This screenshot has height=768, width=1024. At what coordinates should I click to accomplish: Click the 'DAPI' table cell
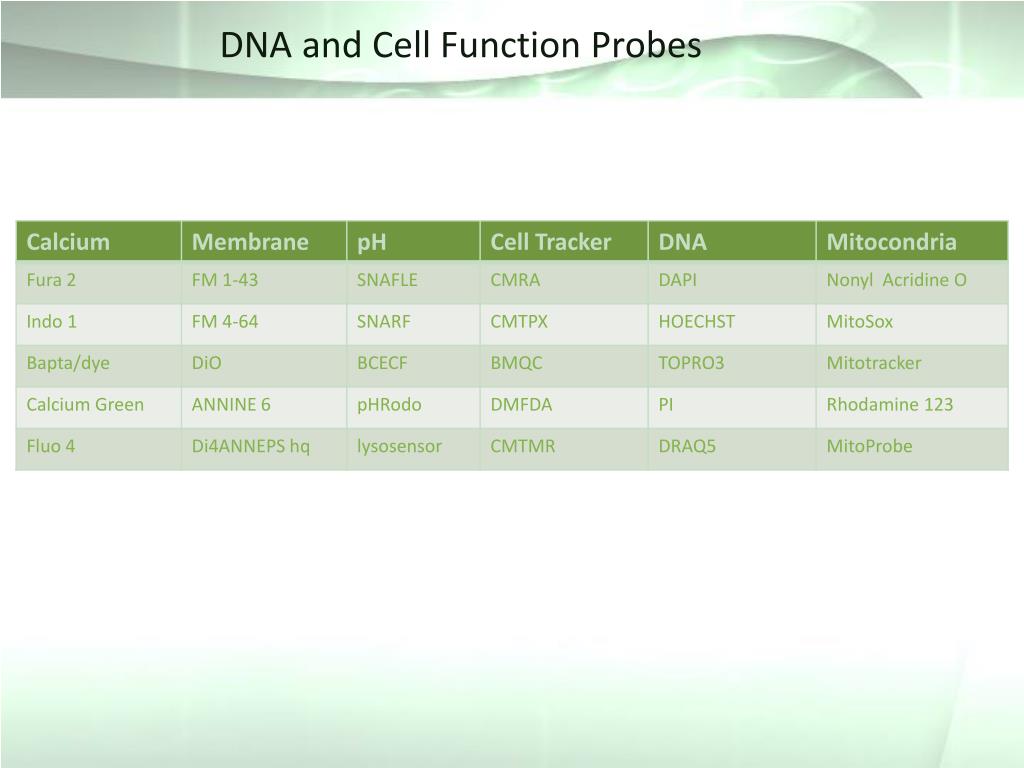(x=732, y=282)
